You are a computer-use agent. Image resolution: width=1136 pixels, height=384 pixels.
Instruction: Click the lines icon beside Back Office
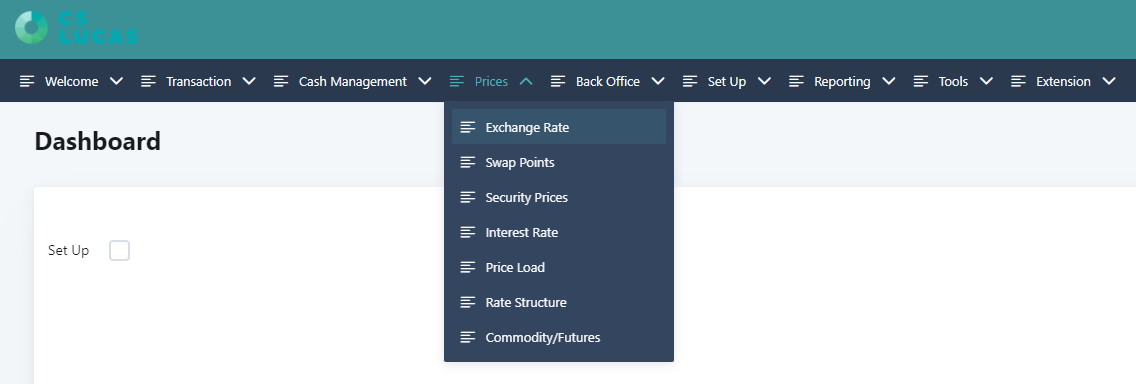(x=558, y=81)
